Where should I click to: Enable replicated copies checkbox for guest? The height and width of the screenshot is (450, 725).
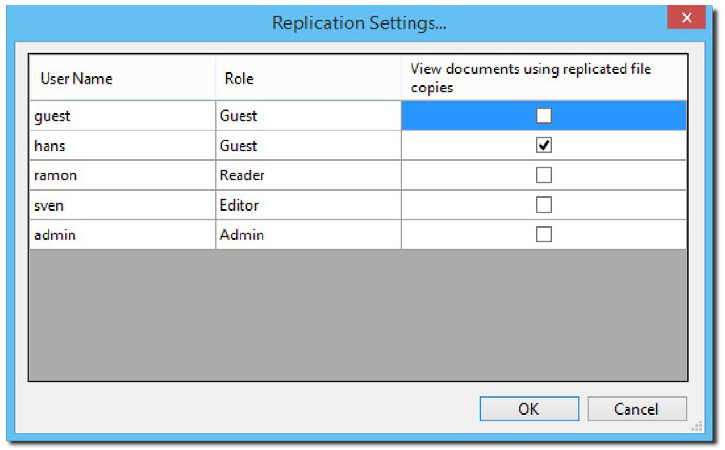click(544, 116)
